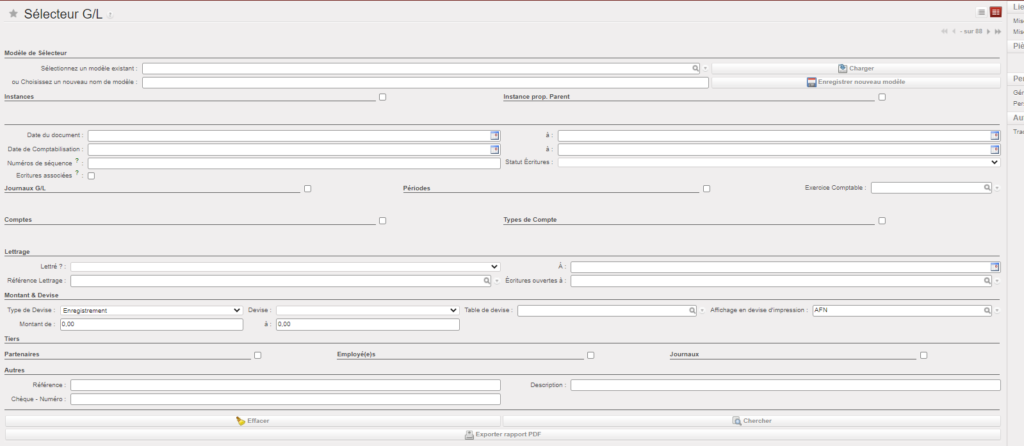Switch to form view icon

pos(995,12)
